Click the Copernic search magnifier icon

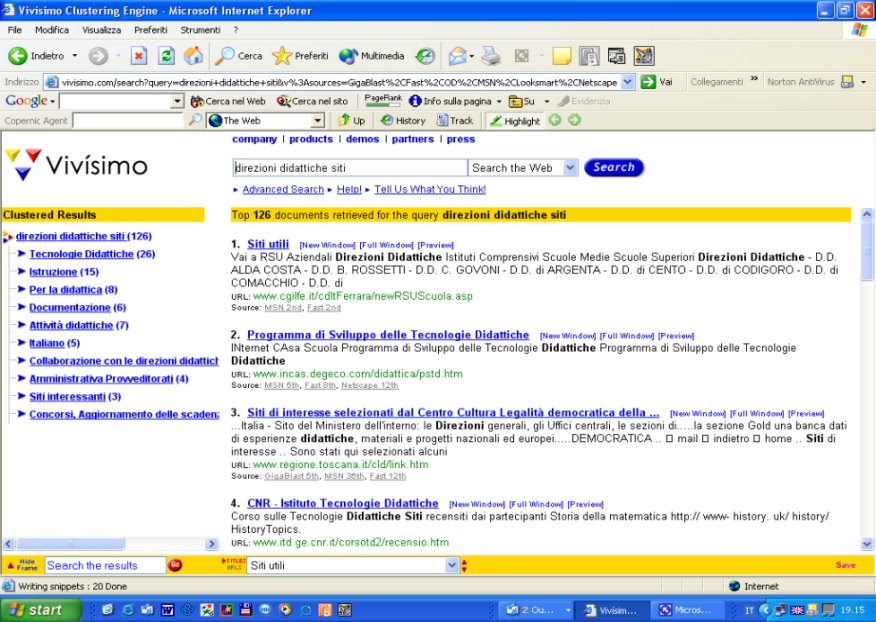pos(194,120)
